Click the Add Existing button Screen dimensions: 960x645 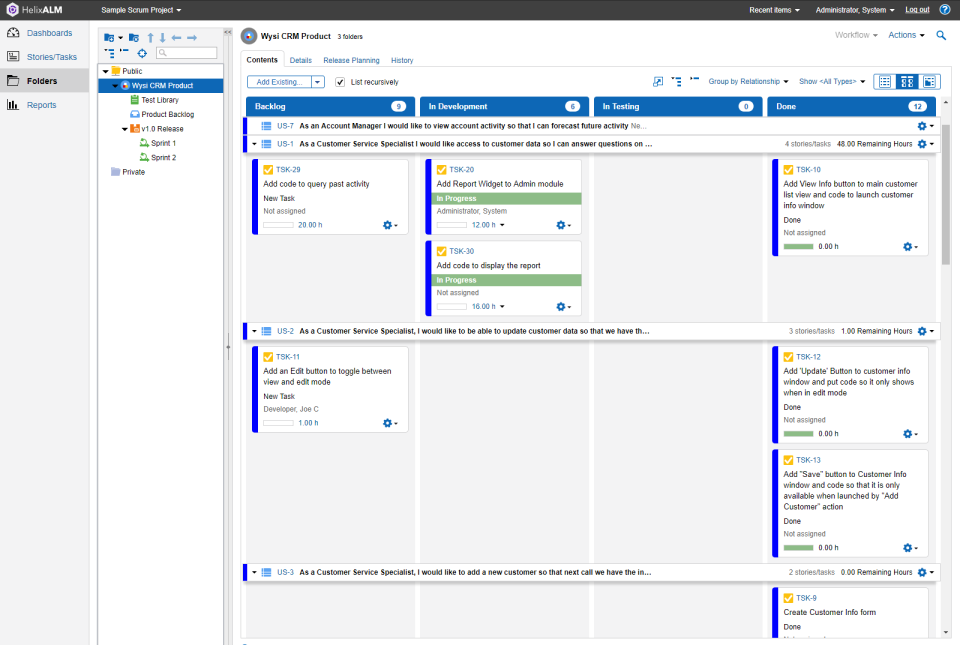click(279, 82)
